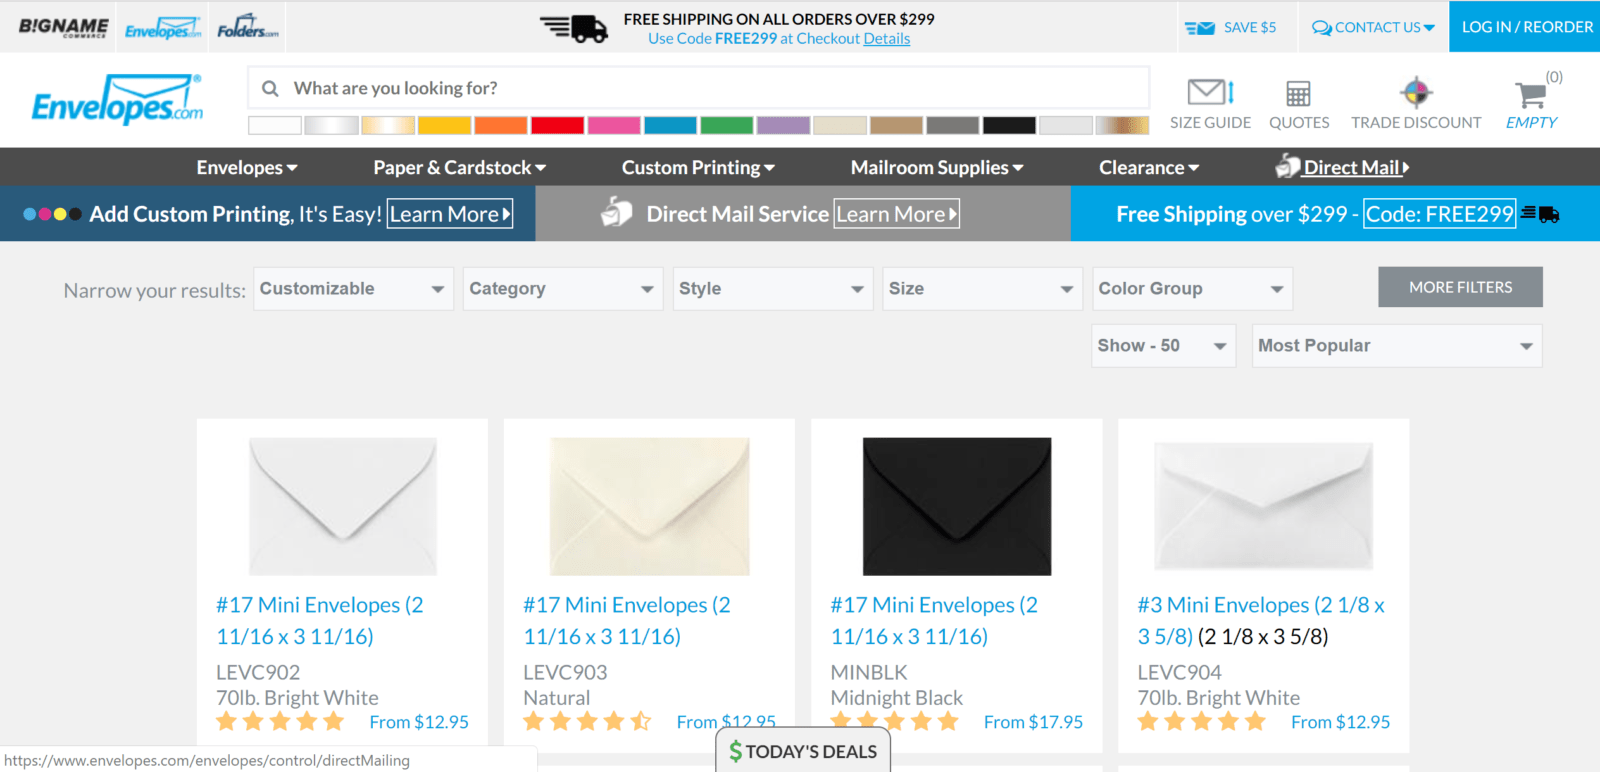
Task: Open the Size Guide envelope icon
Action: 1209,93
